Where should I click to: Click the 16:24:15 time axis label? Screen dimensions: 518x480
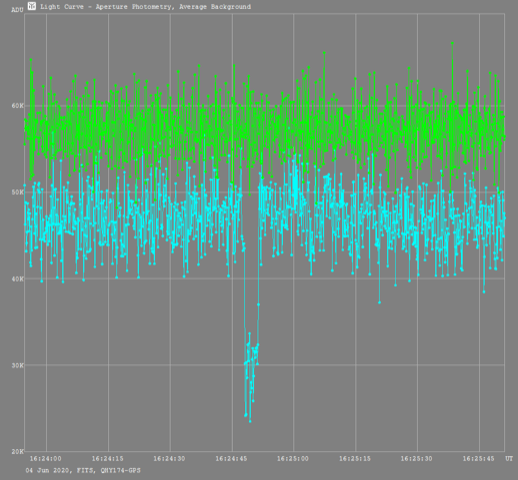click(107, 459)
